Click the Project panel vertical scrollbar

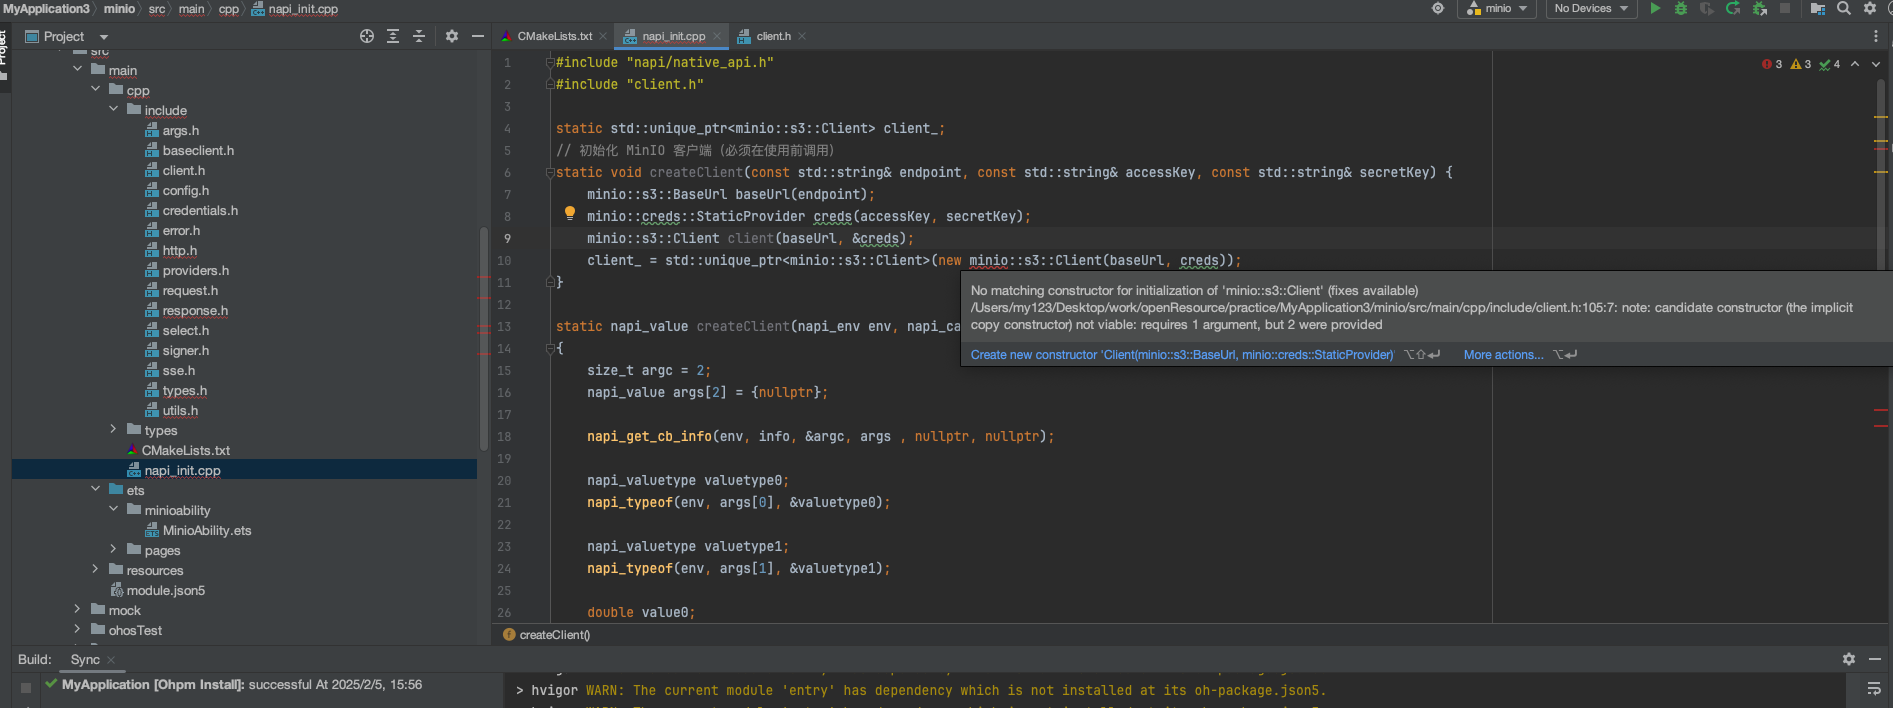coord(484,340)
